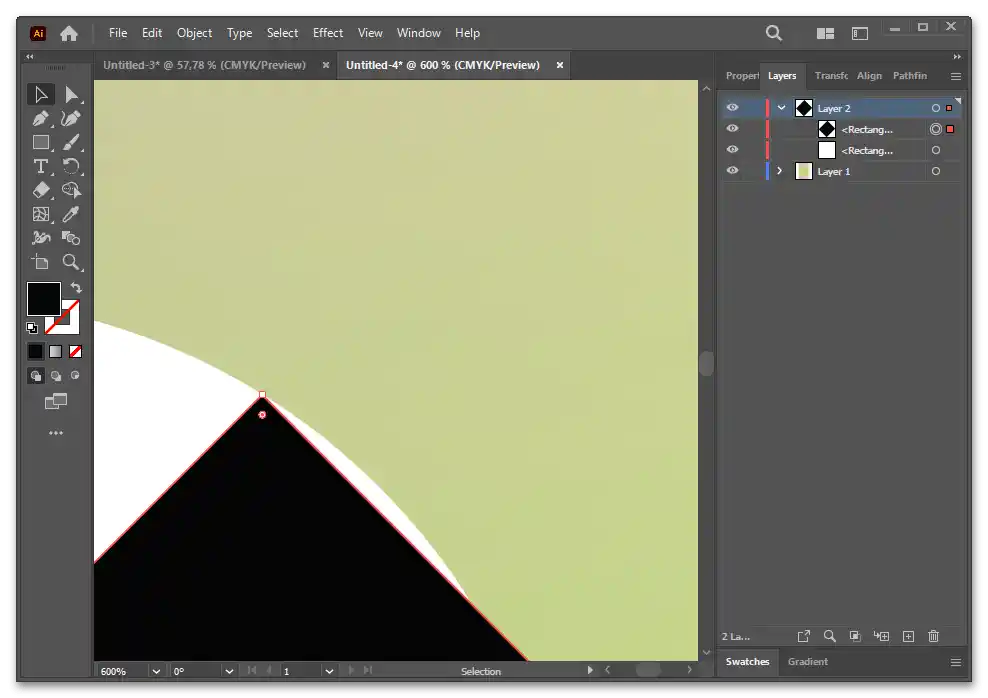988x698 pixels.
Task: Select the Pen tool
Action: tap(41, 119)
